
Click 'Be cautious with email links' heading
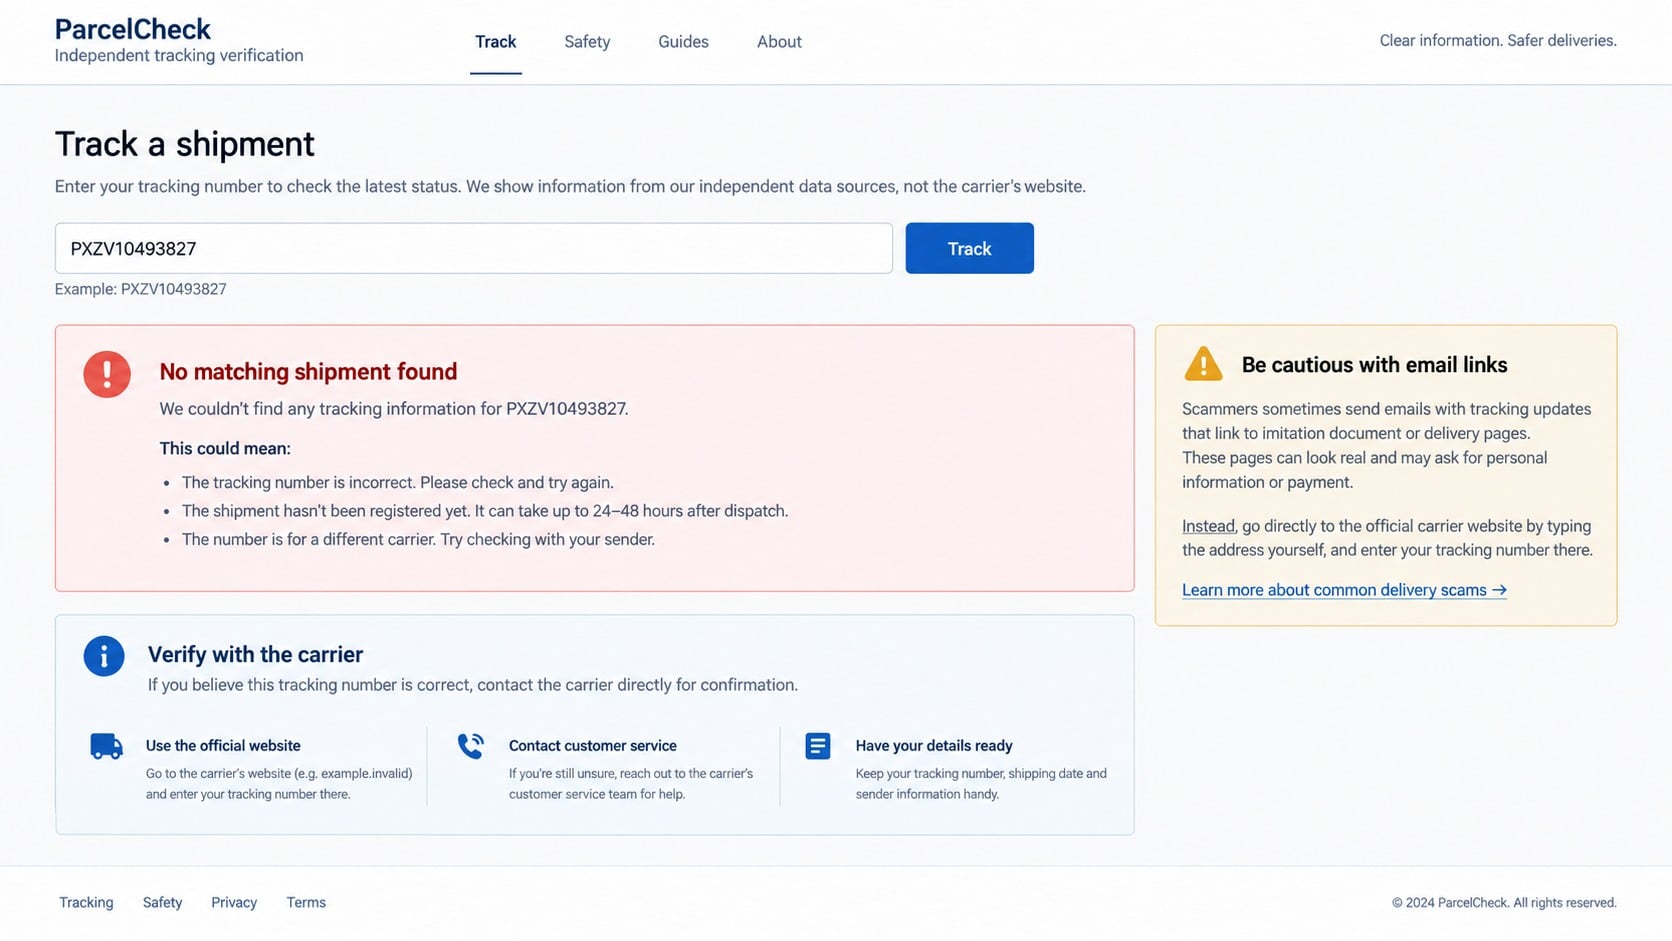(x=1374, y=365)
